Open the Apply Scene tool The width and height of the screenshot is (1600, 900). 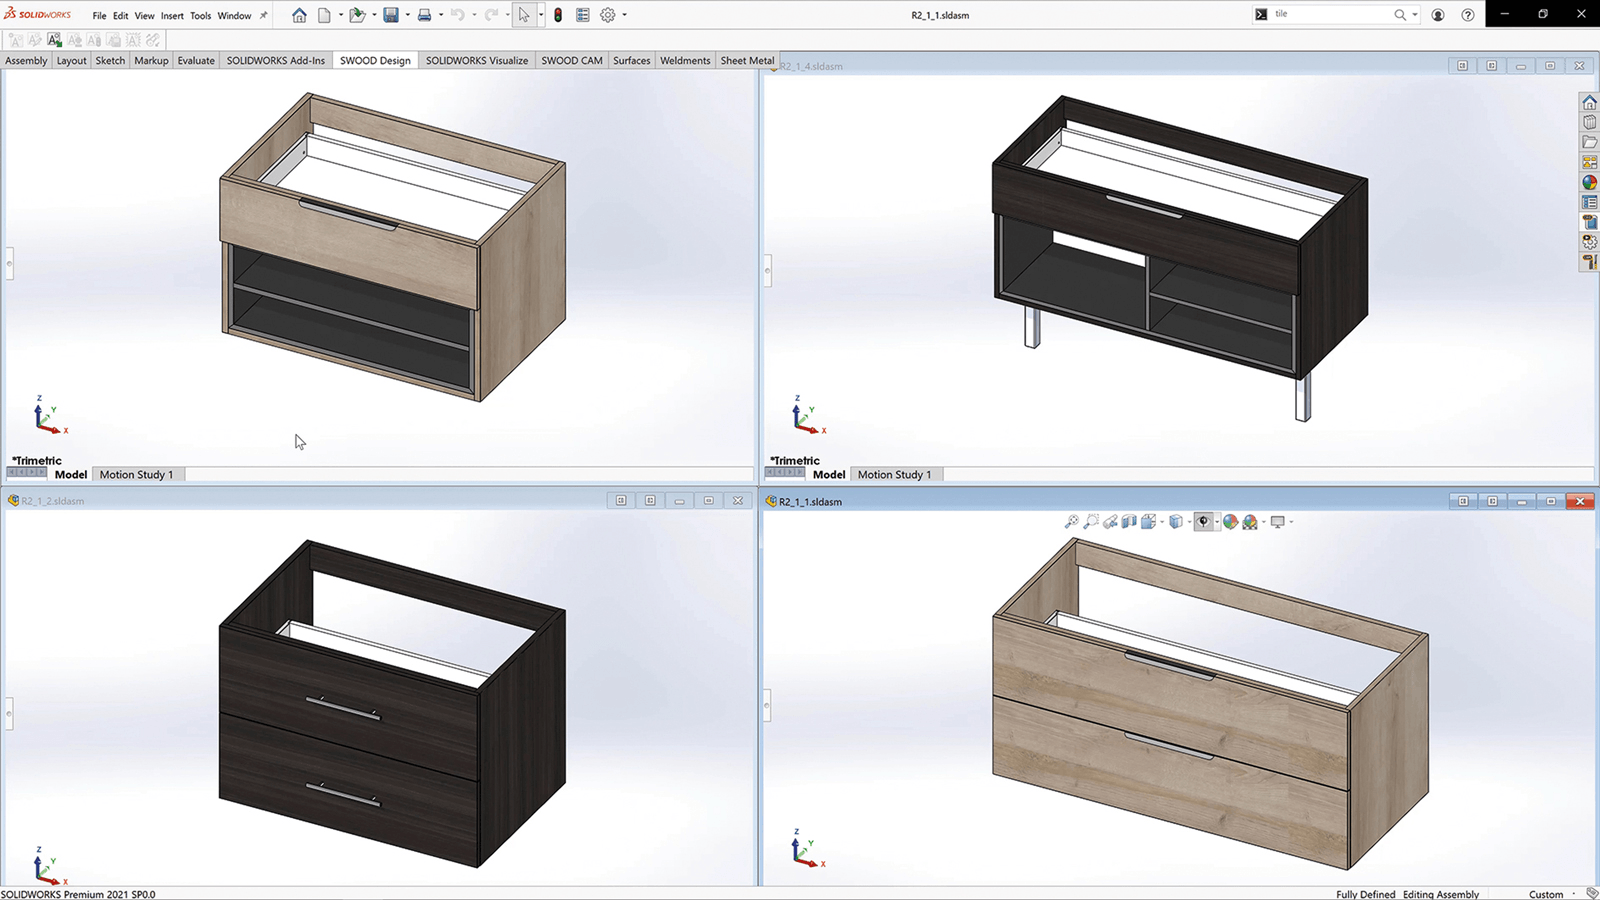(1250, 521)
